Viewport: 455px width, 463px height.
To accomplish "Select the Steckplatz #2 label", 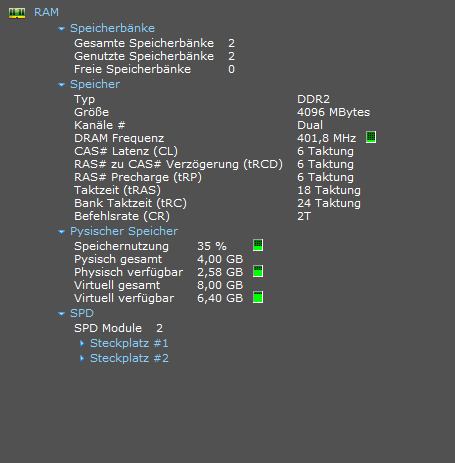I will pos(129,359).
